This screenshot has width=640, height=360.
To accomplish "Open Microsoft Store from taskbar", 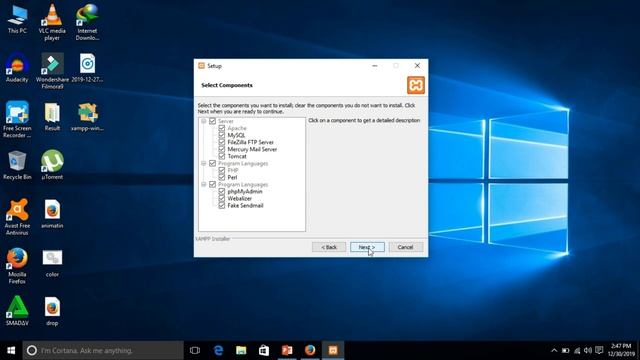I will coord(264,351).
